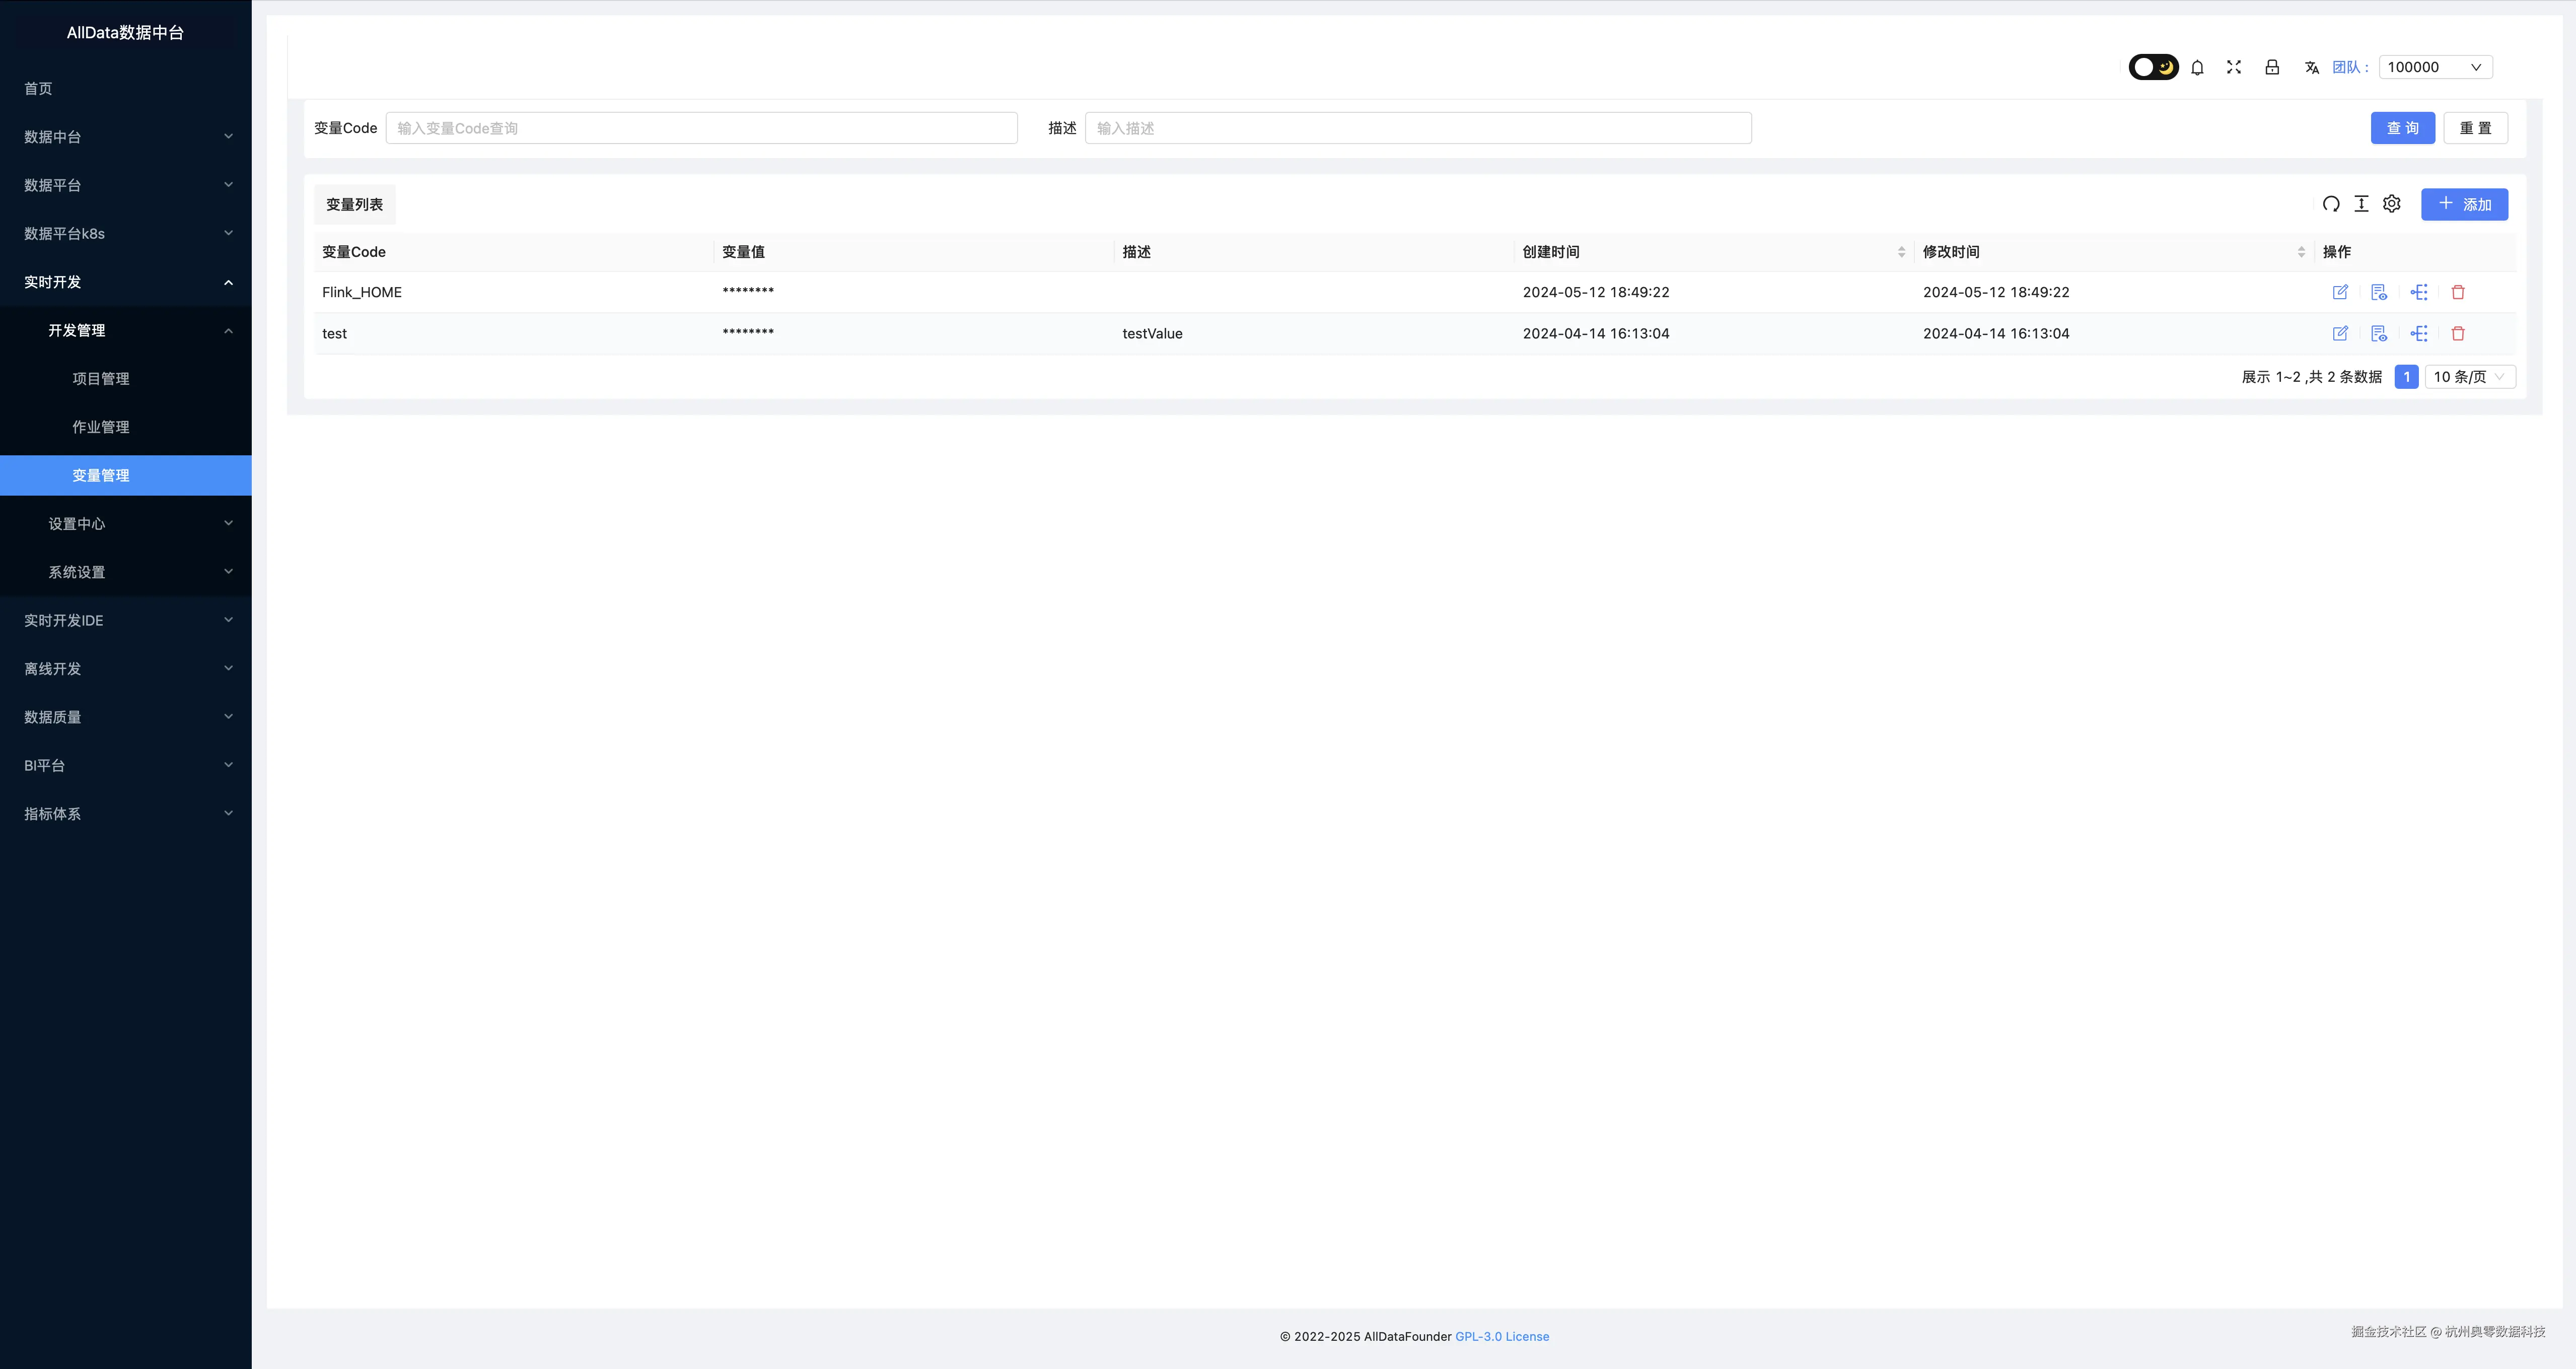Screen dimensions: 2576x1369
Task: Toggle dark mode theme switch
Action: coord(2153,67)
